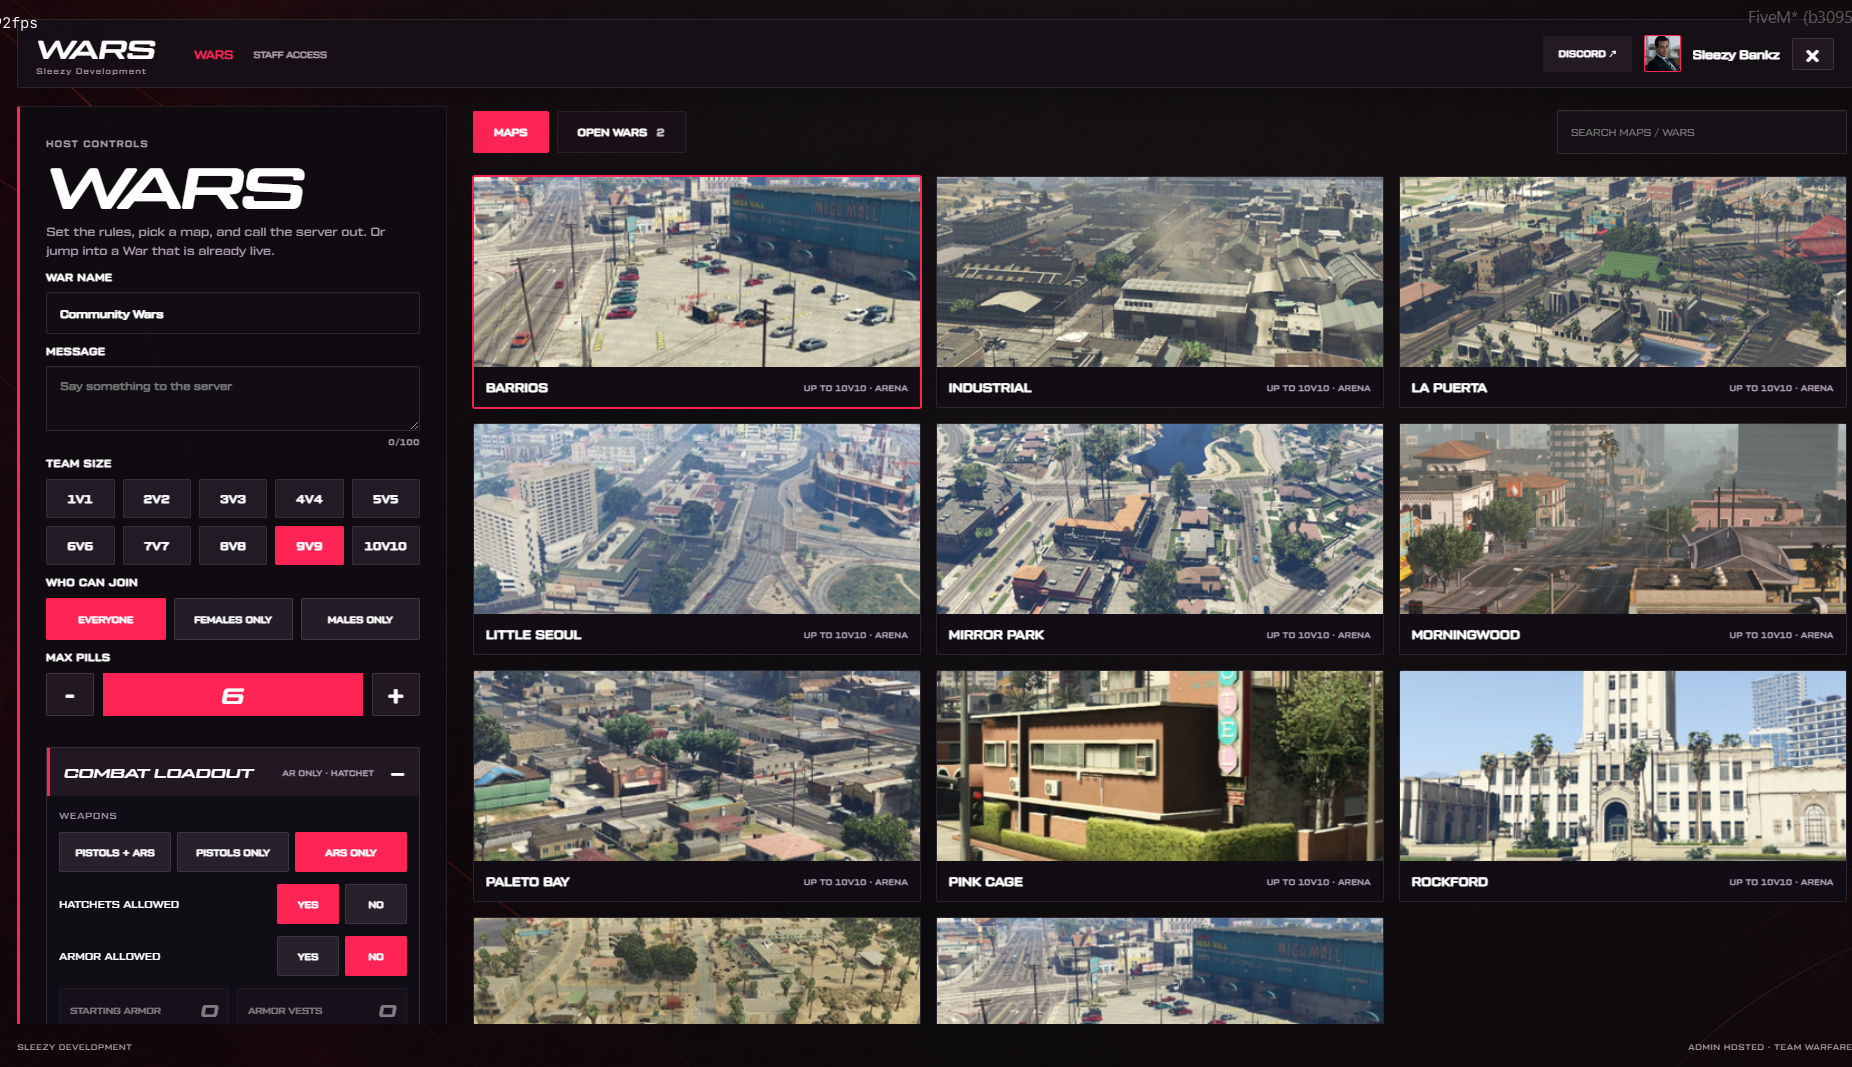Collapse the Combat Loadout section

(x=398, y=774)
